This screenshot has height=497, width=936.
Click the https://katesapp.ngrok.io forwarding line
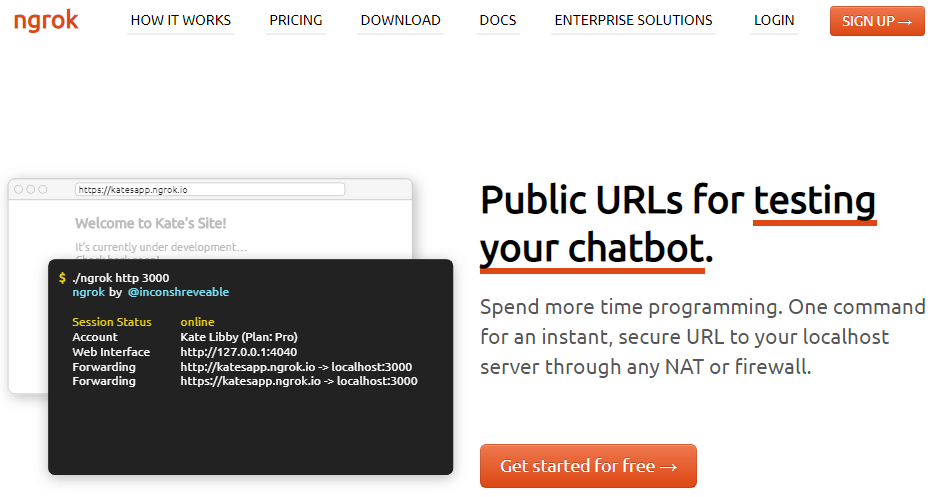pyautogui.click(x=298, y=381)
